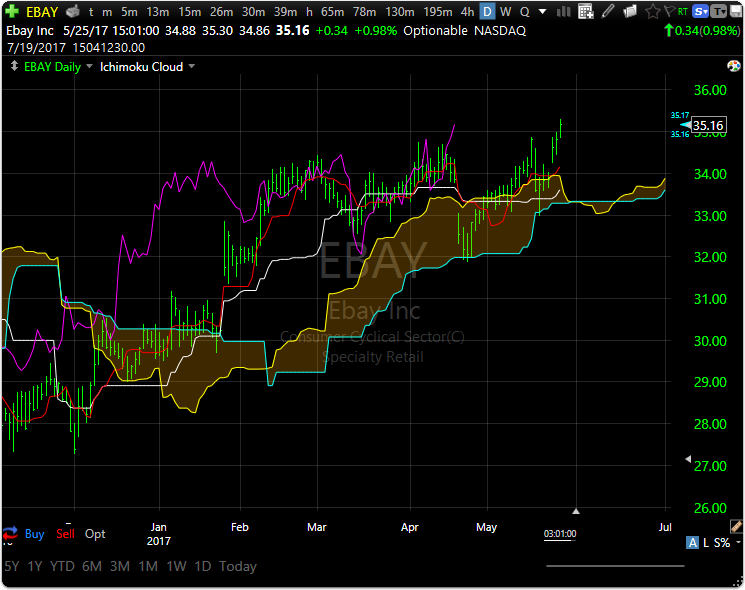745x590 pixels.
Task: Zoom chart to 1D range
Action: click(x=203, y=566)
